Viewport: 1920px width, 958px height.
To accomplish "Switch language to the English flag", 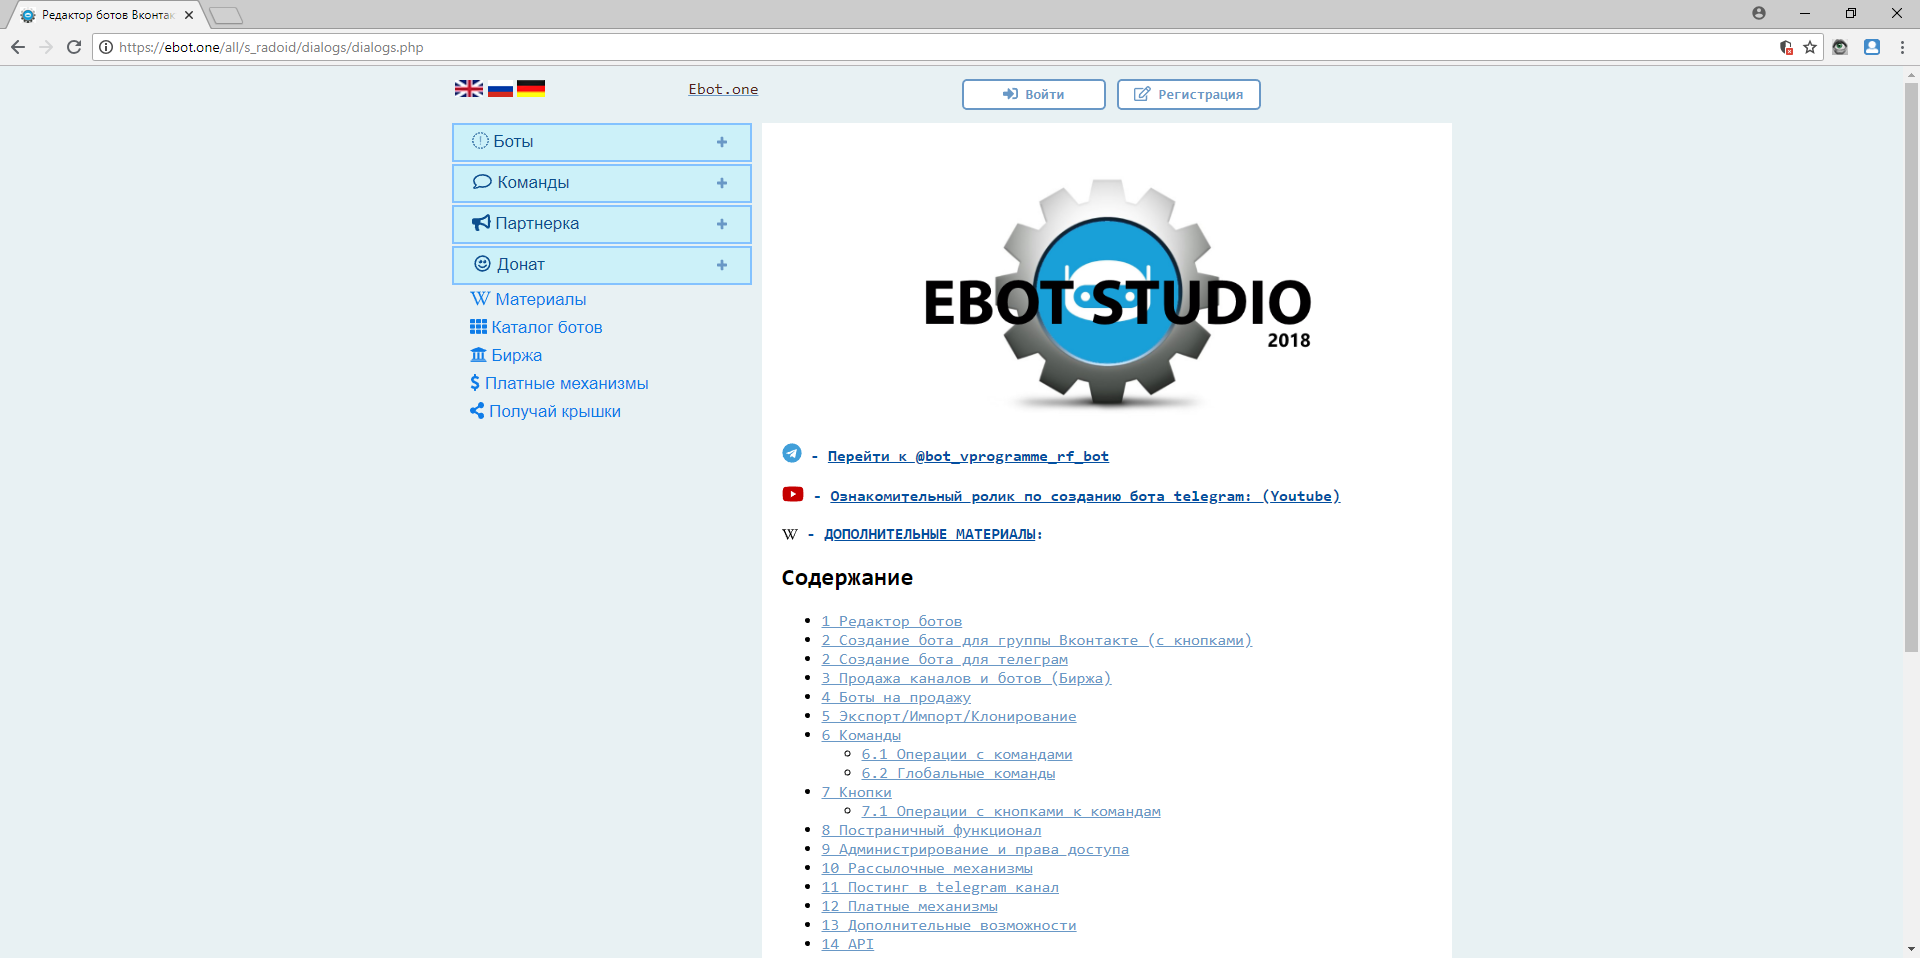I will (469, 89).
